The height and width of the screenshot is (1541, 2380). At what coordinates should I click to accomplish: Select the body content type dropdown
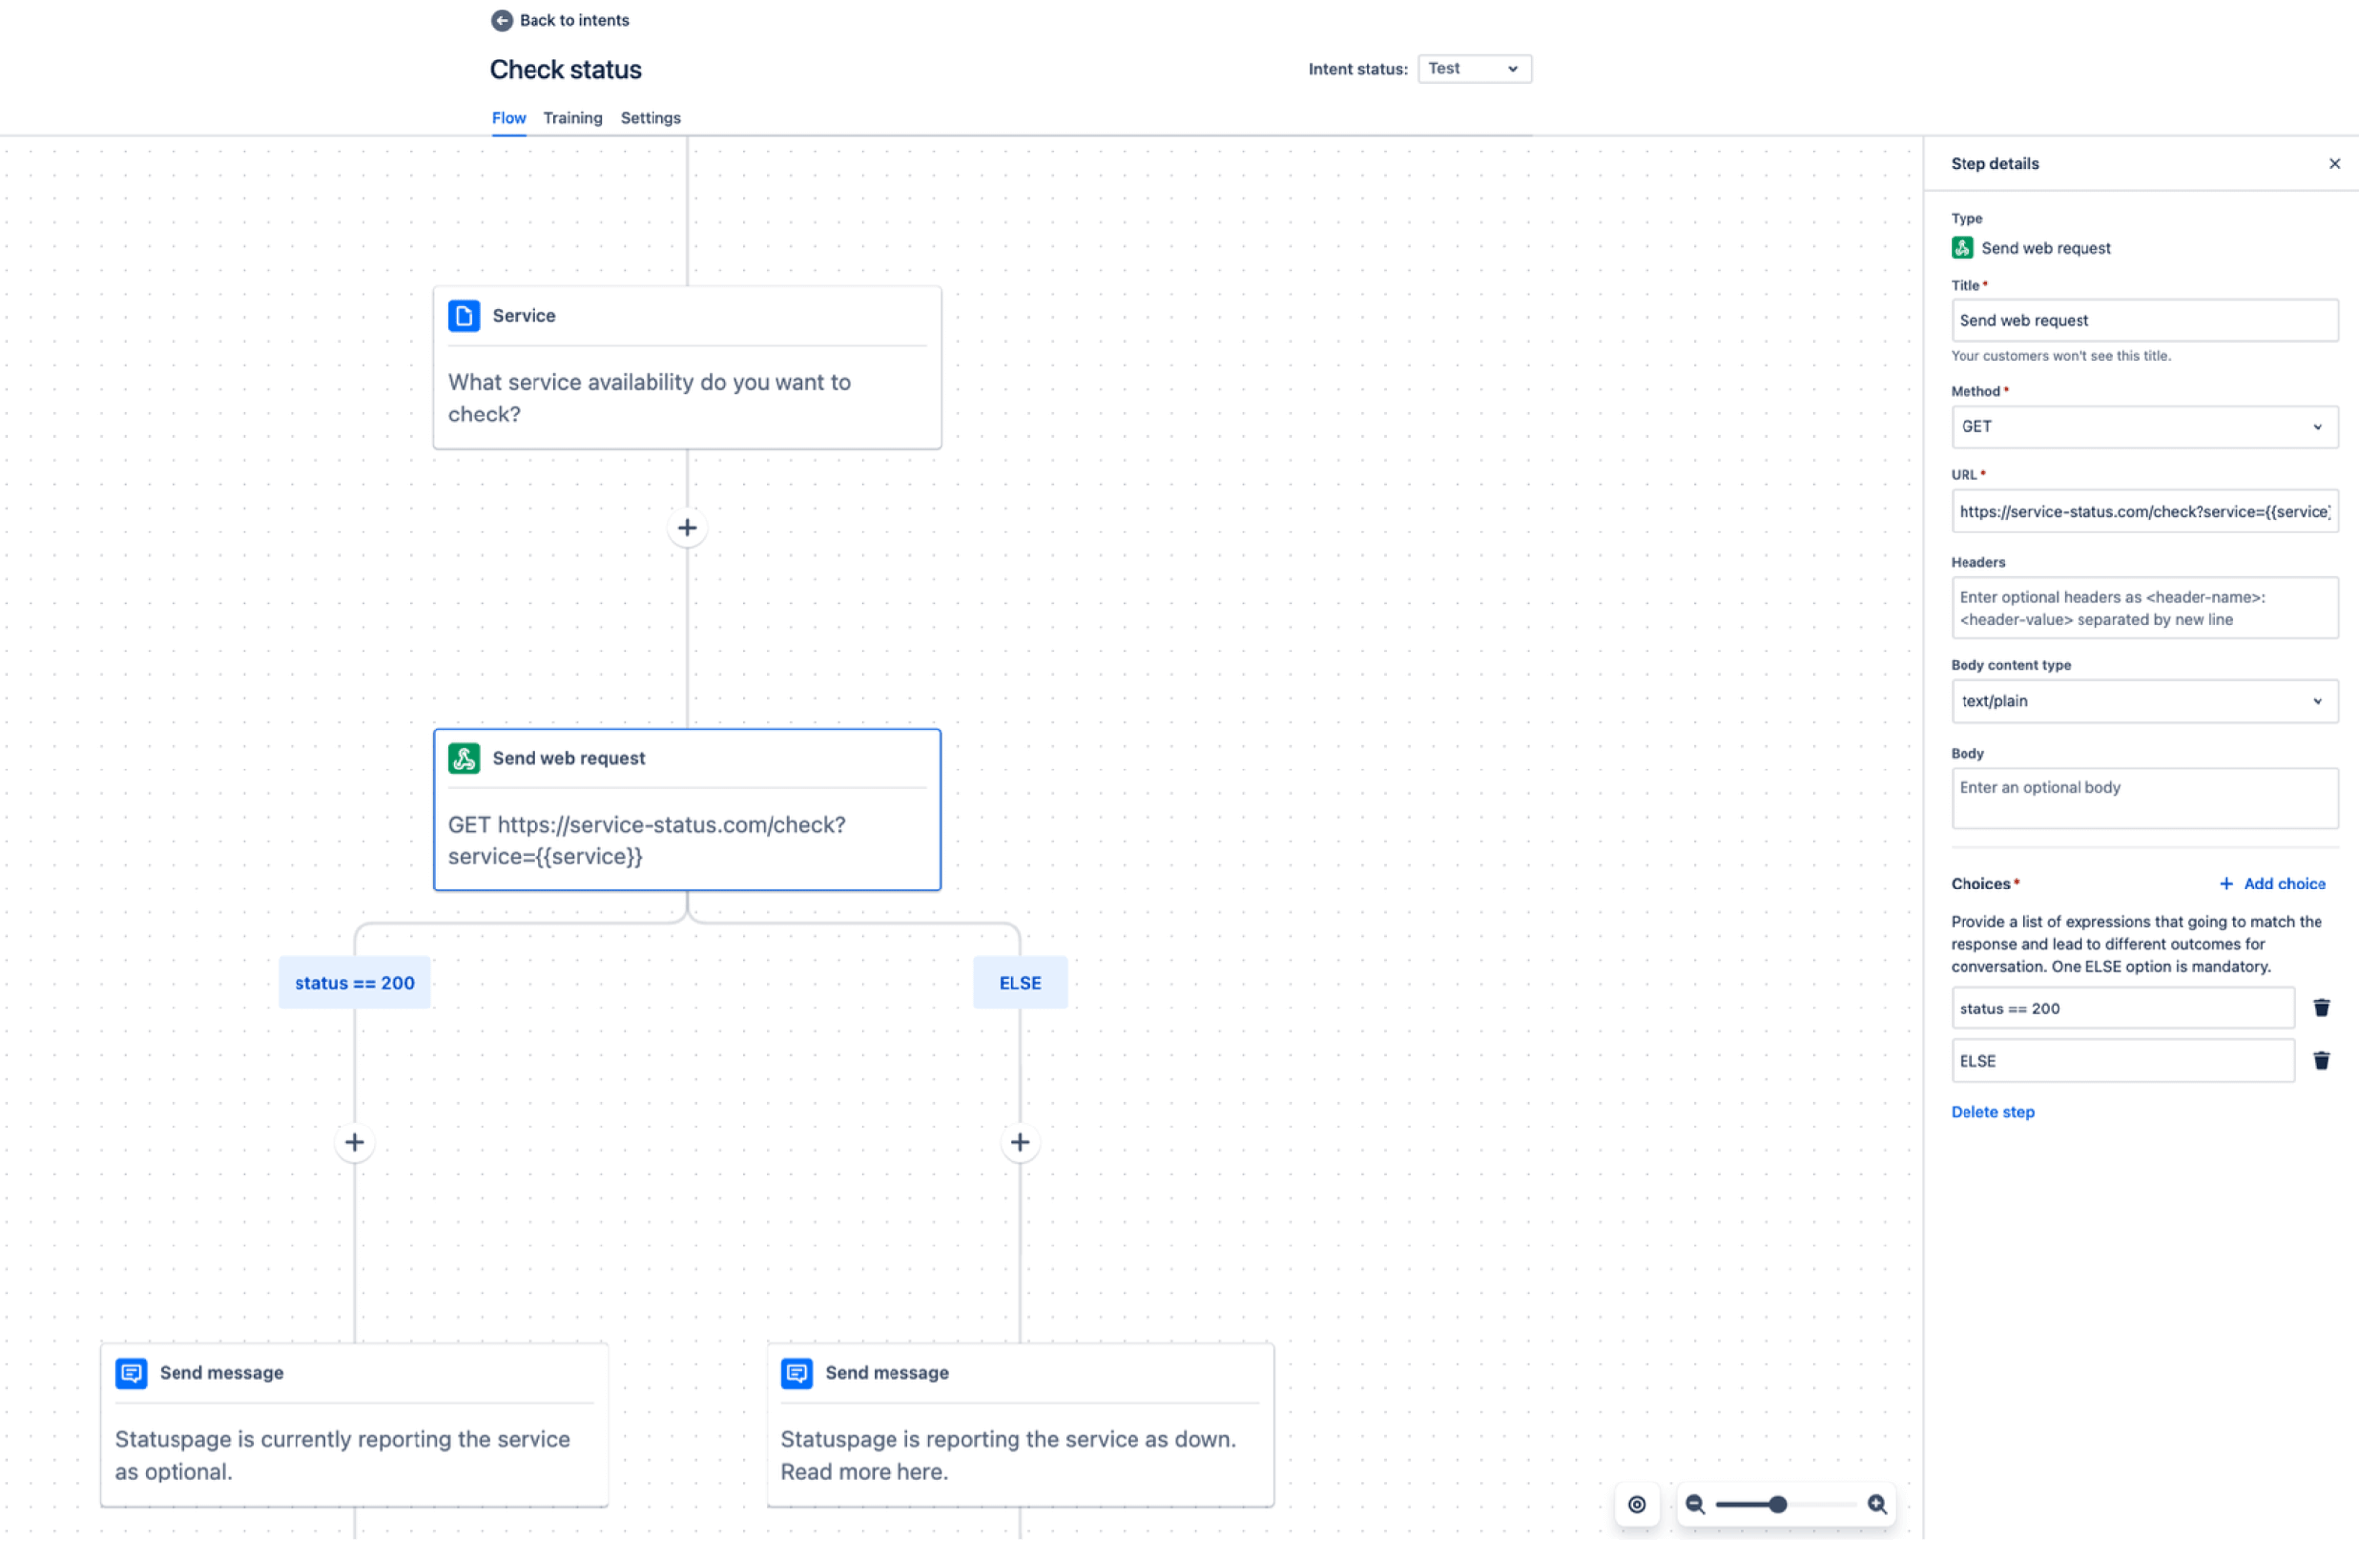pyautogui.click(x=2144, y=701)
